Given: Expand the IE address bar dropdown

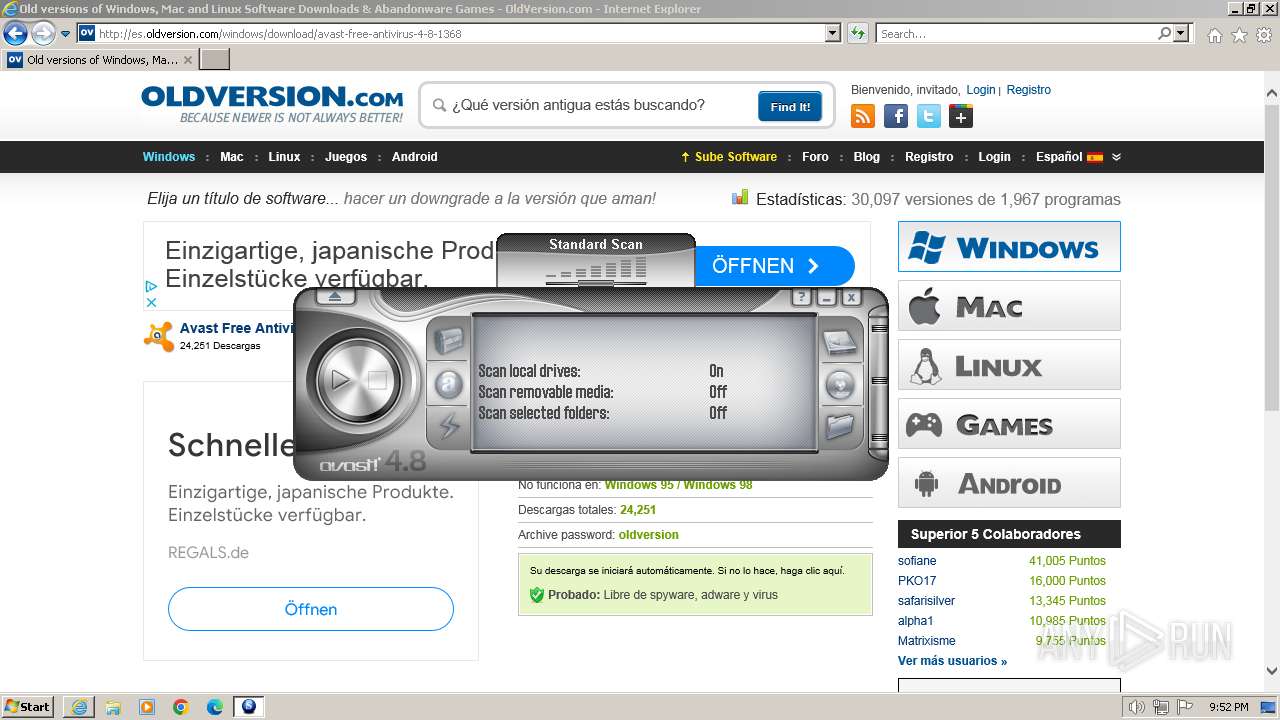Looking at the screenshot, I should [x=833, y=33].
